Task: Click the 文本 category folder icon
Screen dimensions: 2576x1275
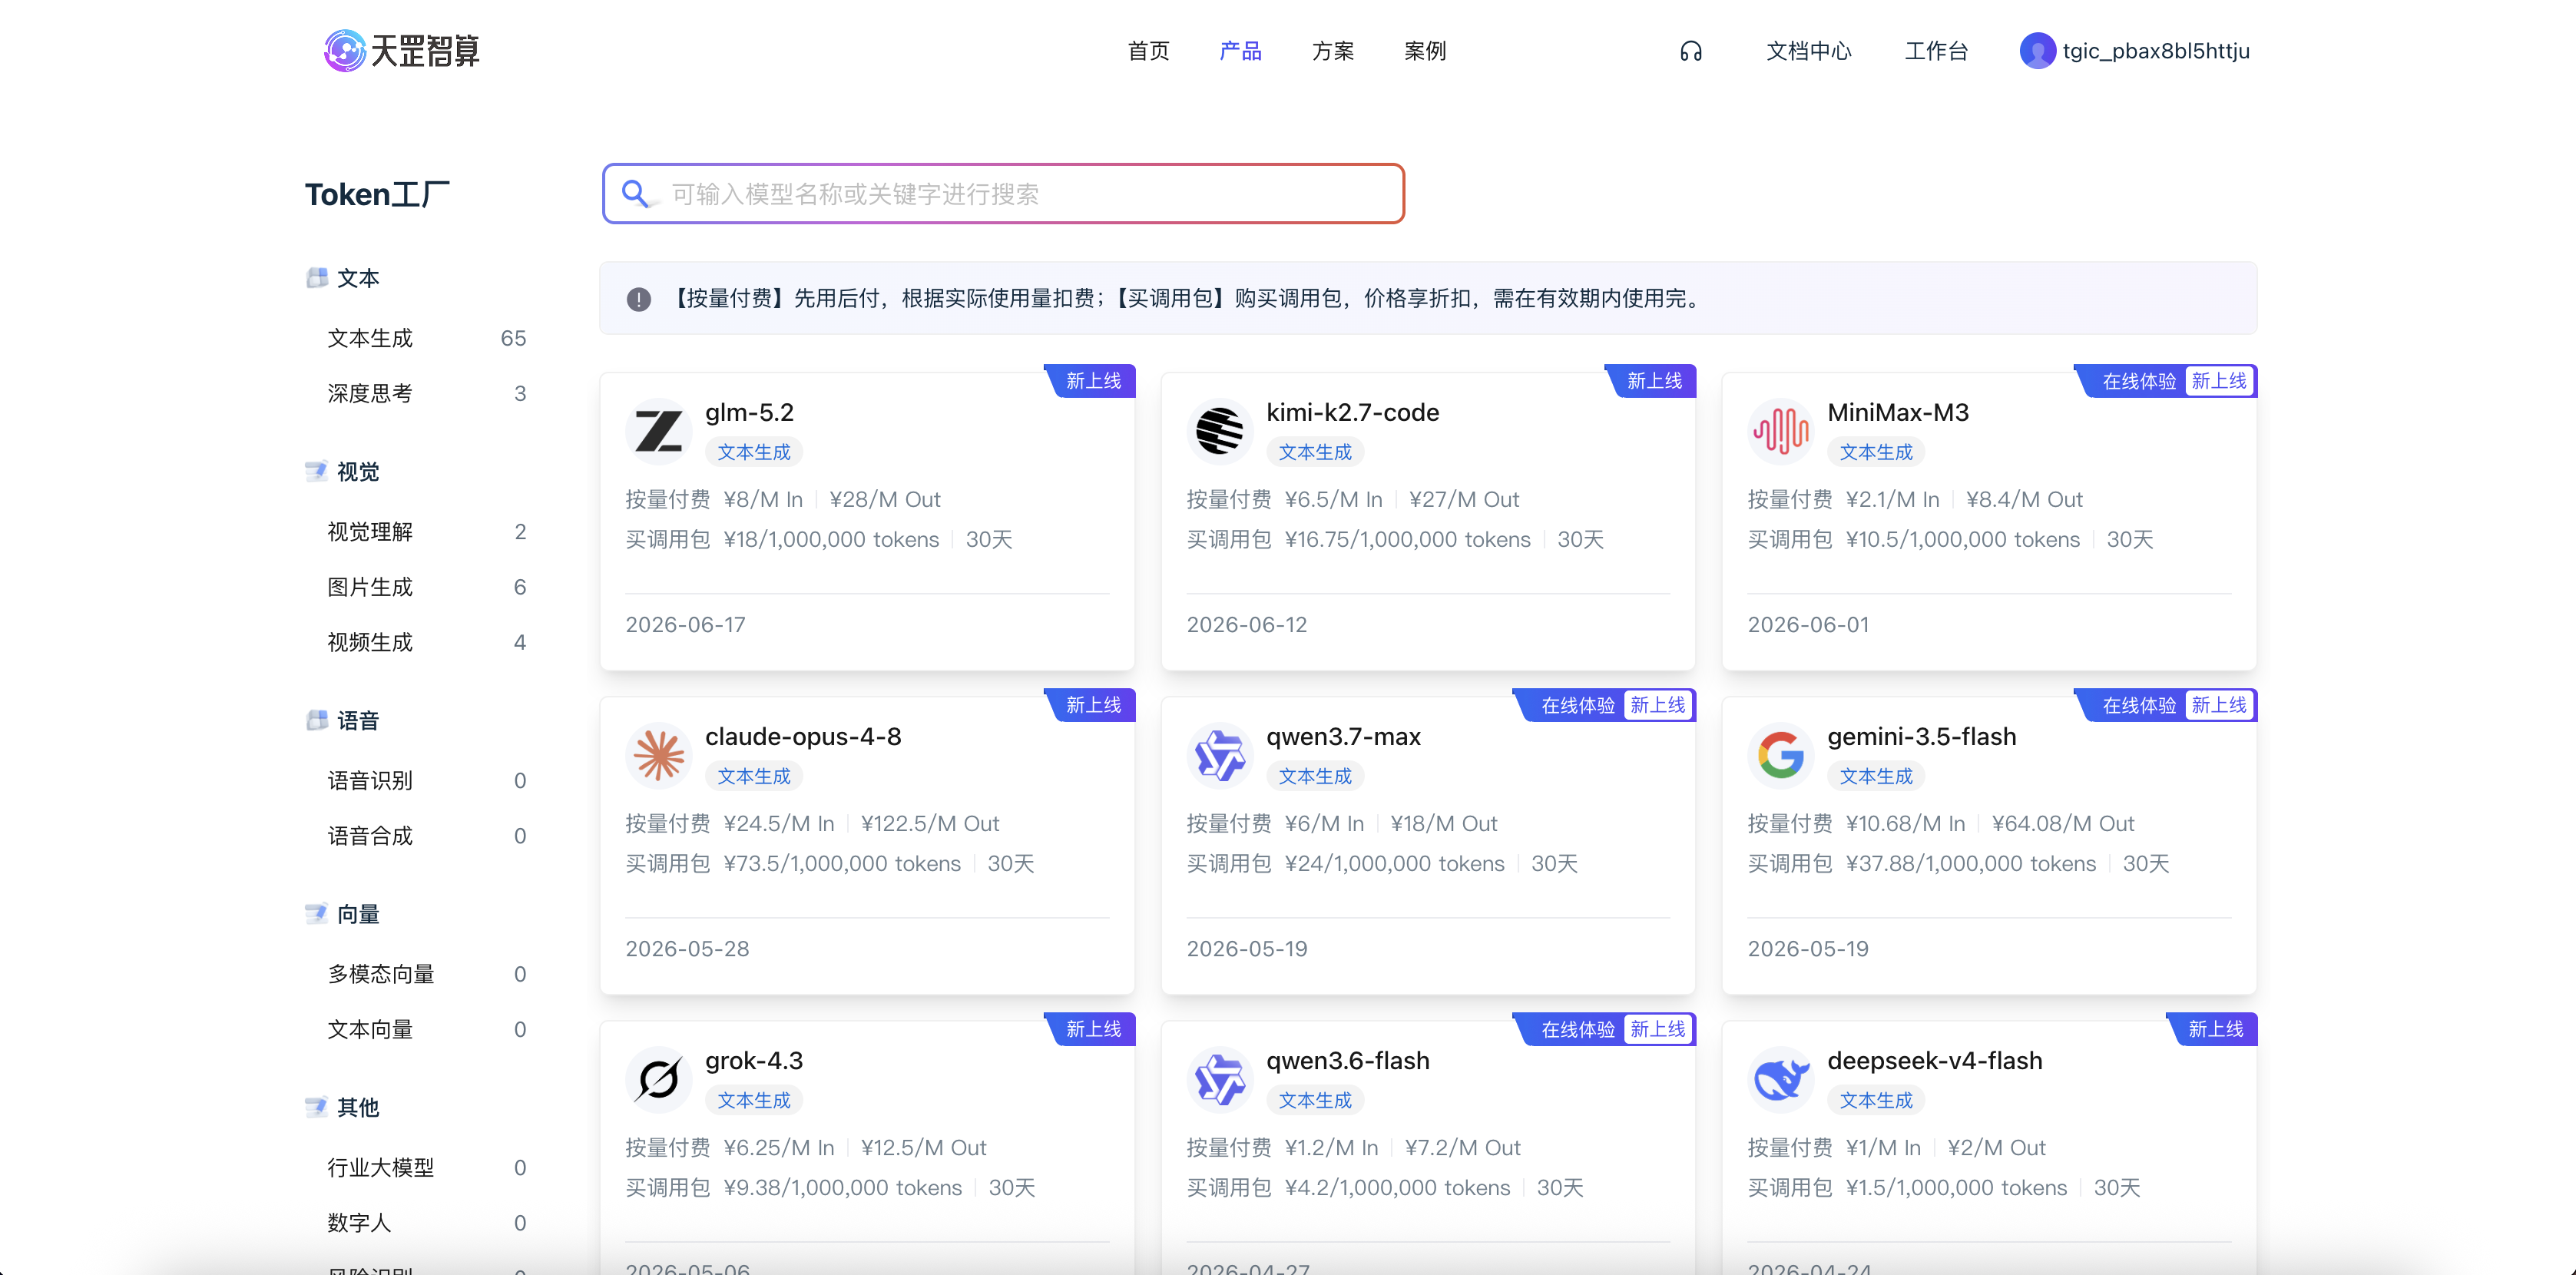Action: (317, 278)
